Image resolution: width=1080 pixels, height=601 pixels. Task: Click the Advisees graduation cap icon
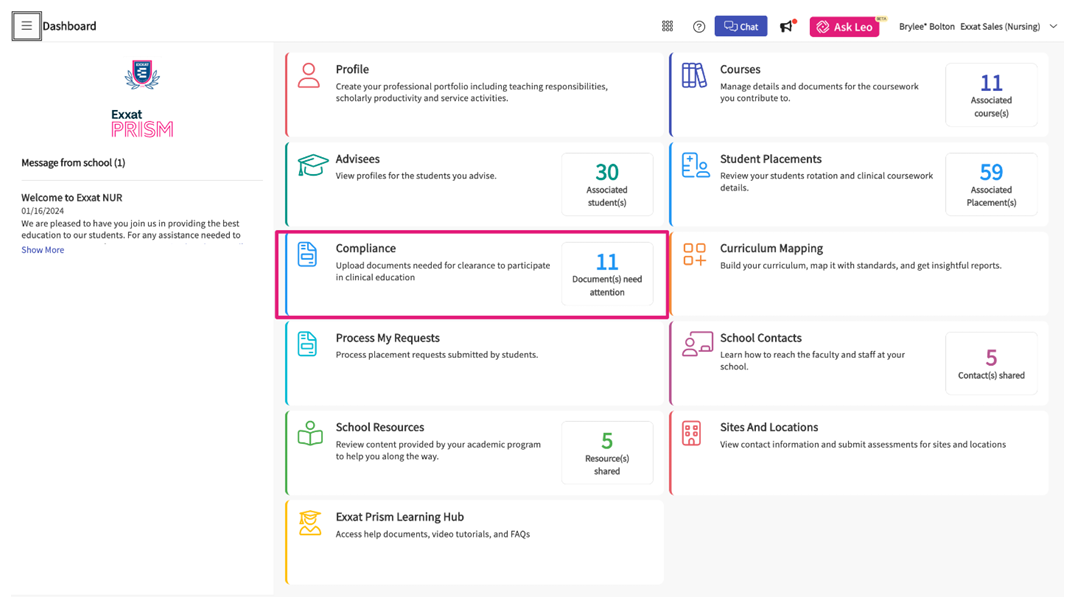pos(313,165)
